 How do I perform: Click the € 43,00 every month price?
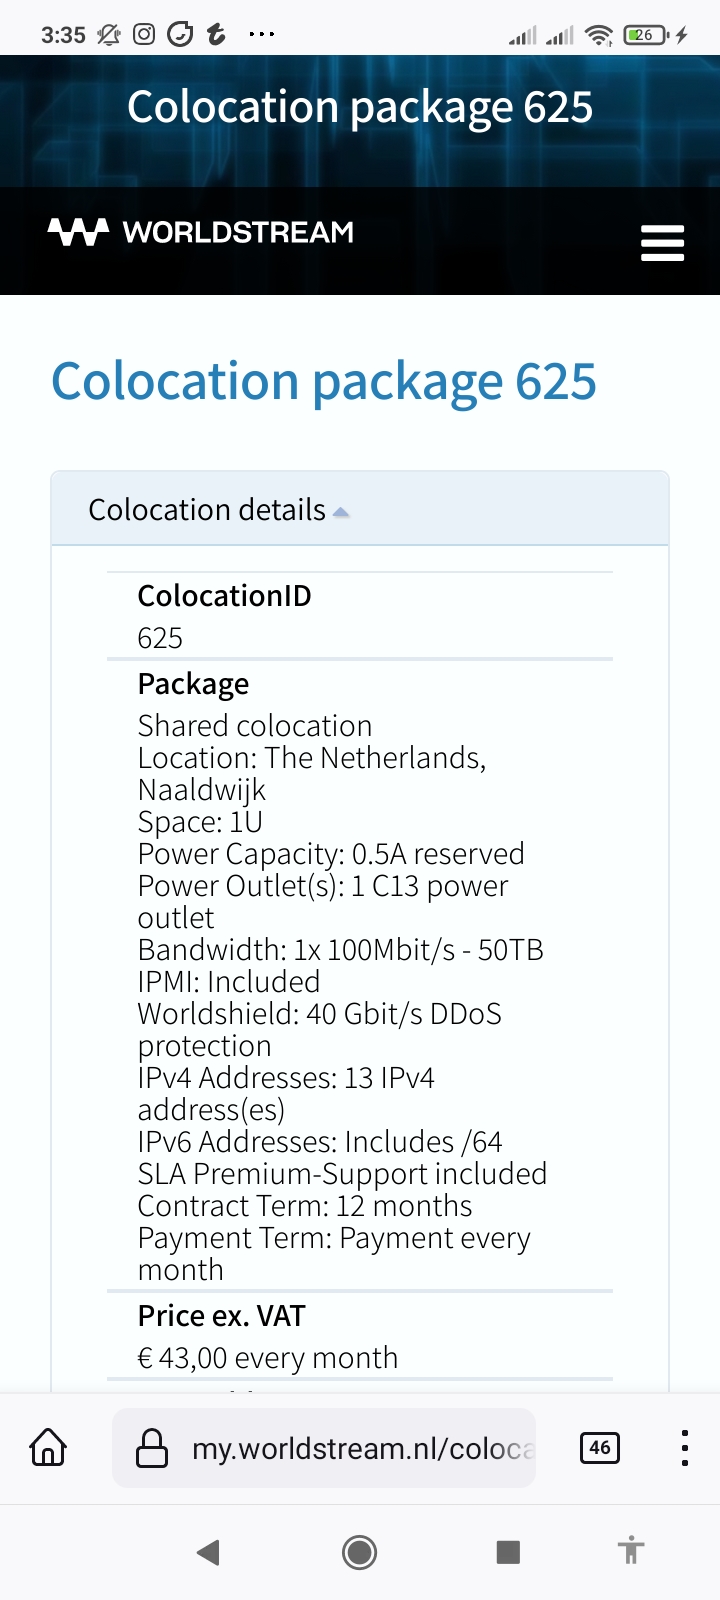[267, 1357]
